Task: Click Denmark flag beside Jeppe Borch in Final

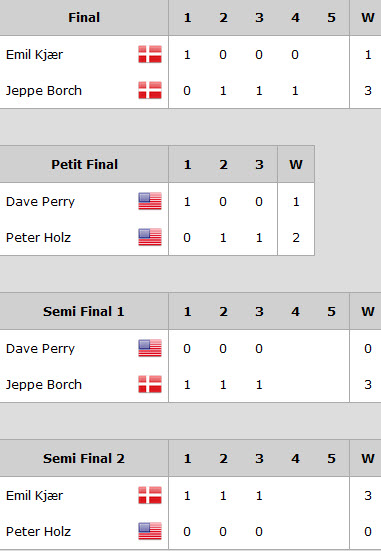Action: coord(150,91)
